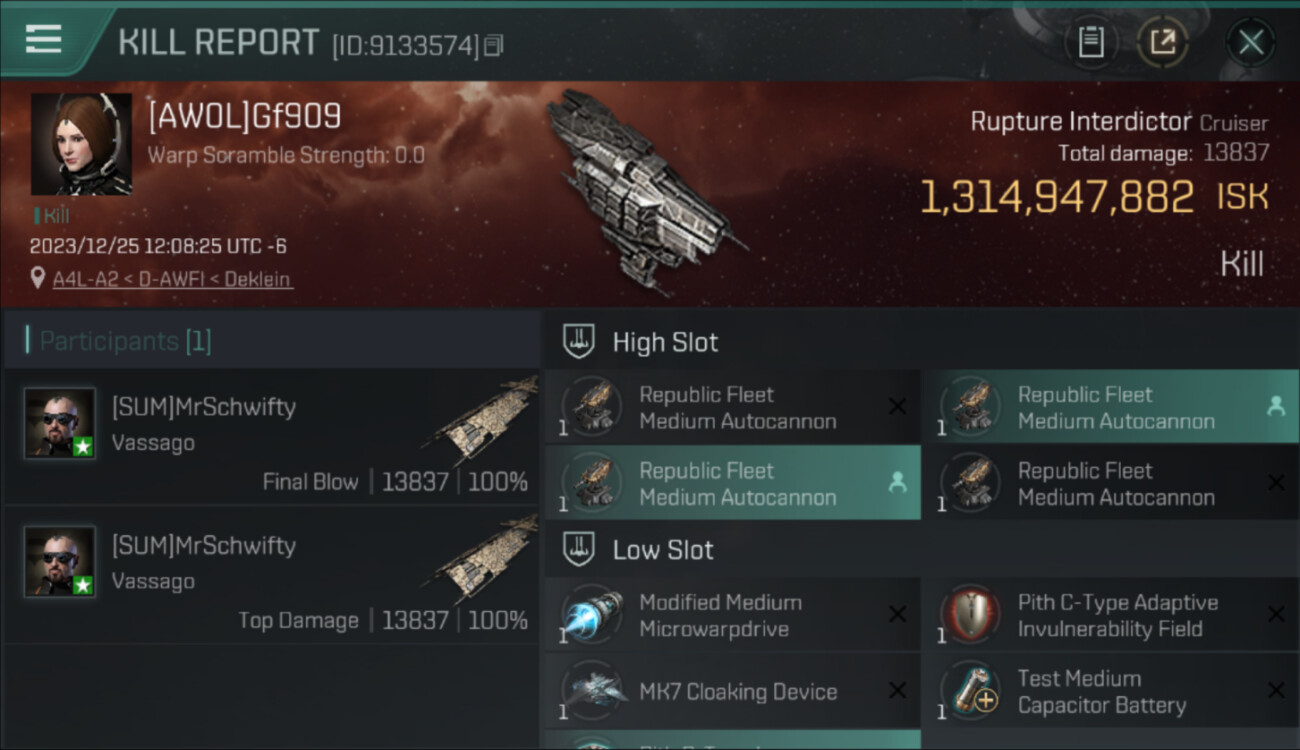Click the Low Slot section header
The image size is (1300, 750).
pyautogui.click(x=663, y=550)
